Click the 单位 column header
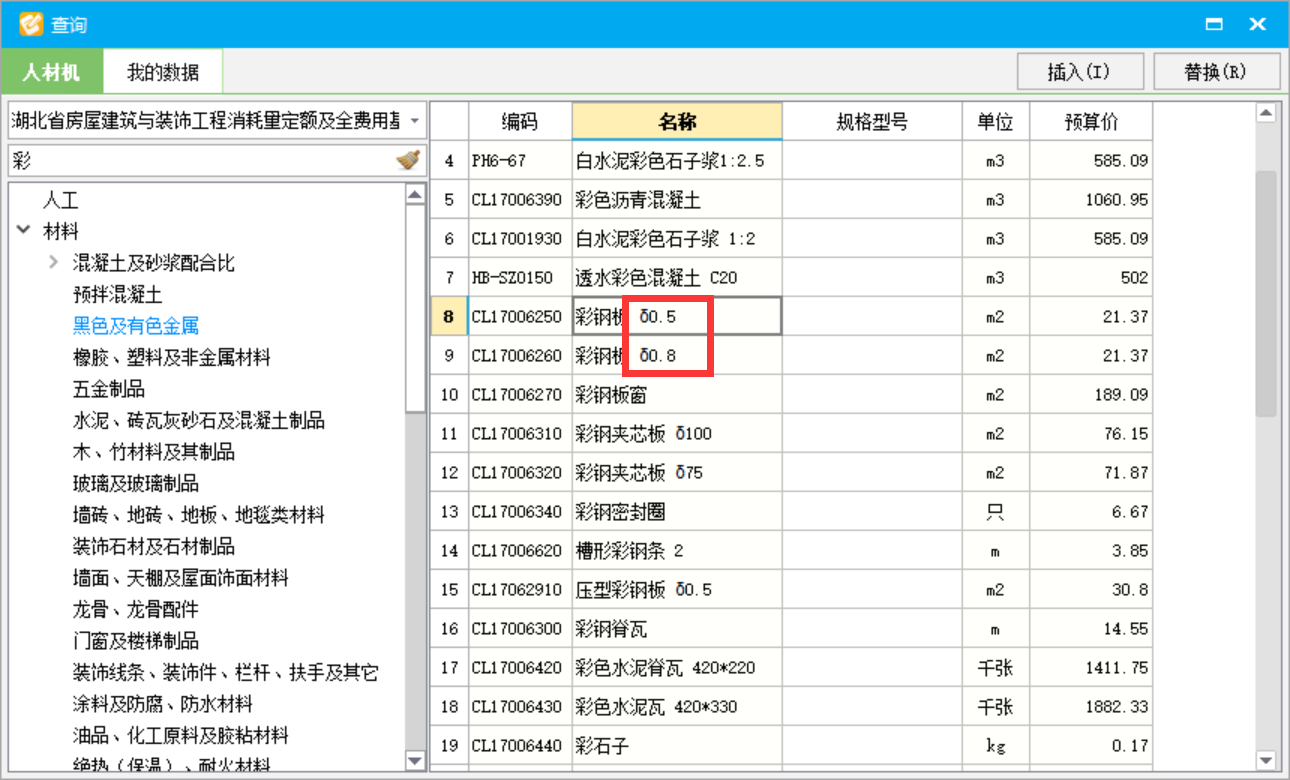The width and height of the screenshot is (1290, 780). [x=995, y=122]
